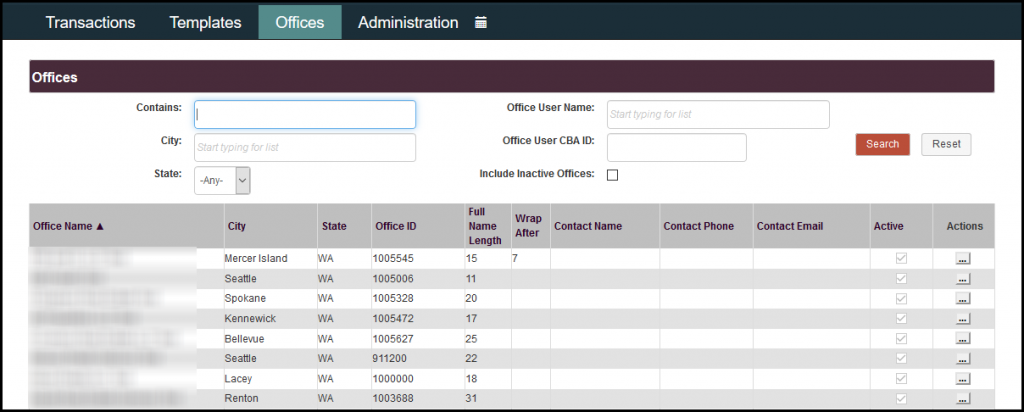Click office ID 1000000
The height and width of the screenshot is (412, 1024).
pos(392,379)
